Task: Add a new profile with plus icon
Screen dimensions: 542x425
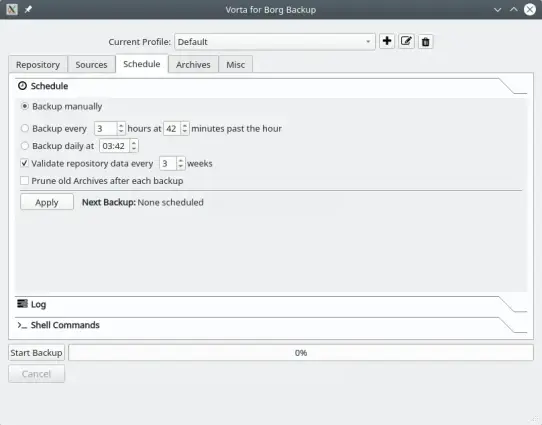Action: [387, 41]
